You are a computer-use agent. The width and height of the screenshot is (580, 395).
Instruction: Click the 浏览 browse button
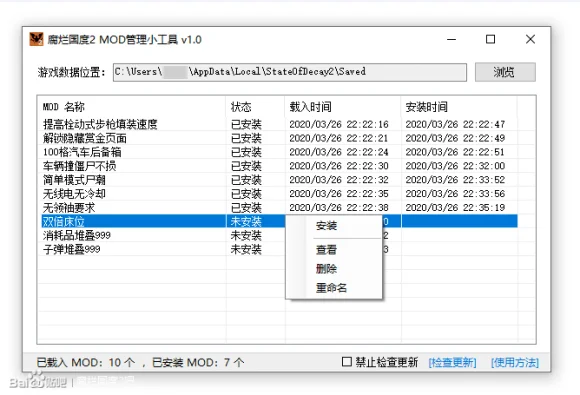click(505, 72)
